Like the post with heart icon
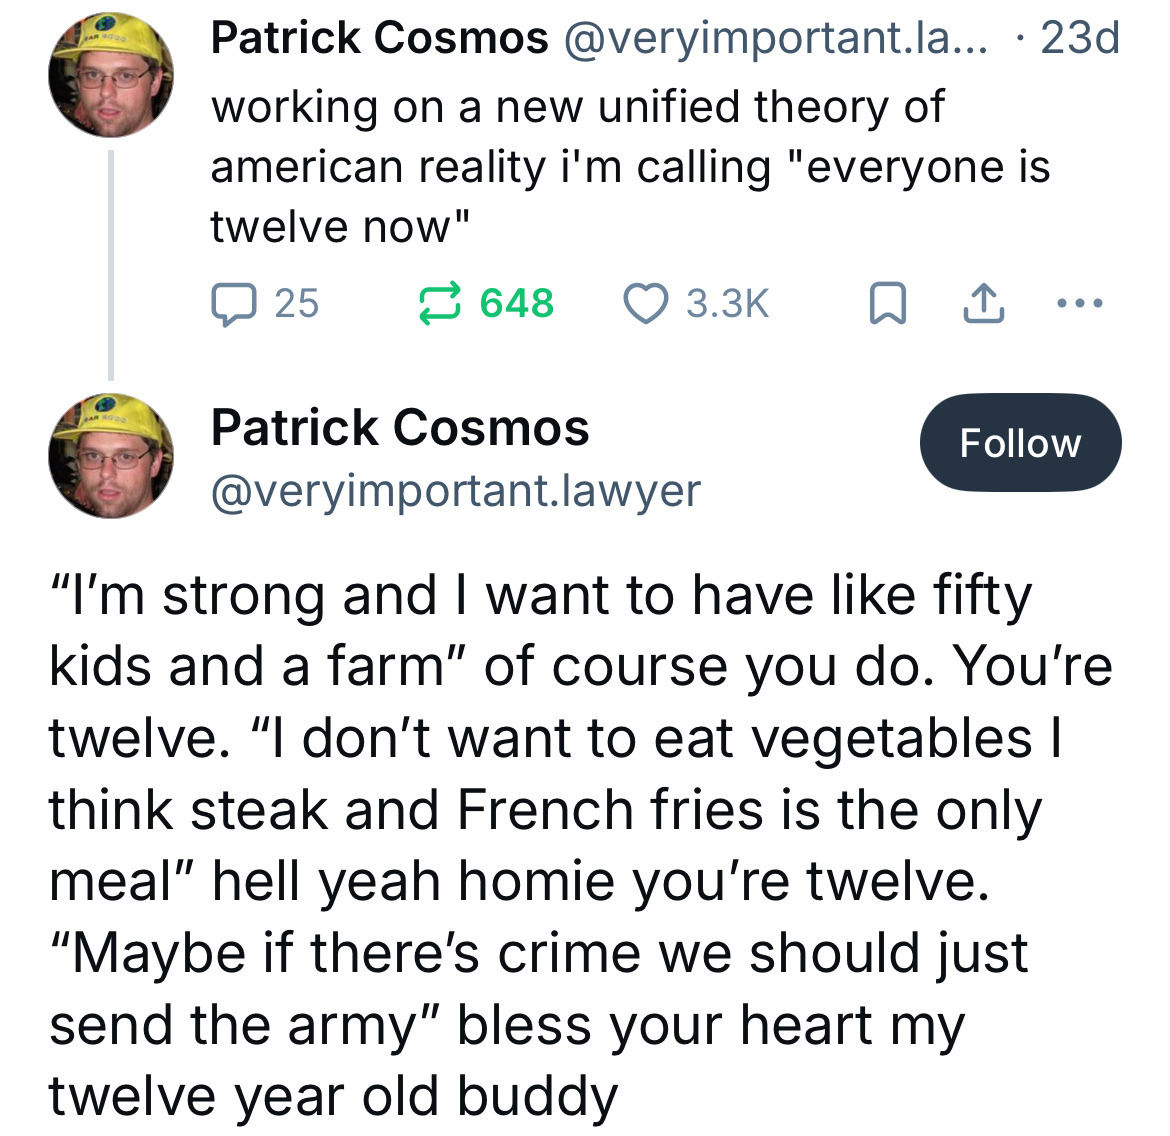This screenshot has height=1136, width=1170. [645, 304]
